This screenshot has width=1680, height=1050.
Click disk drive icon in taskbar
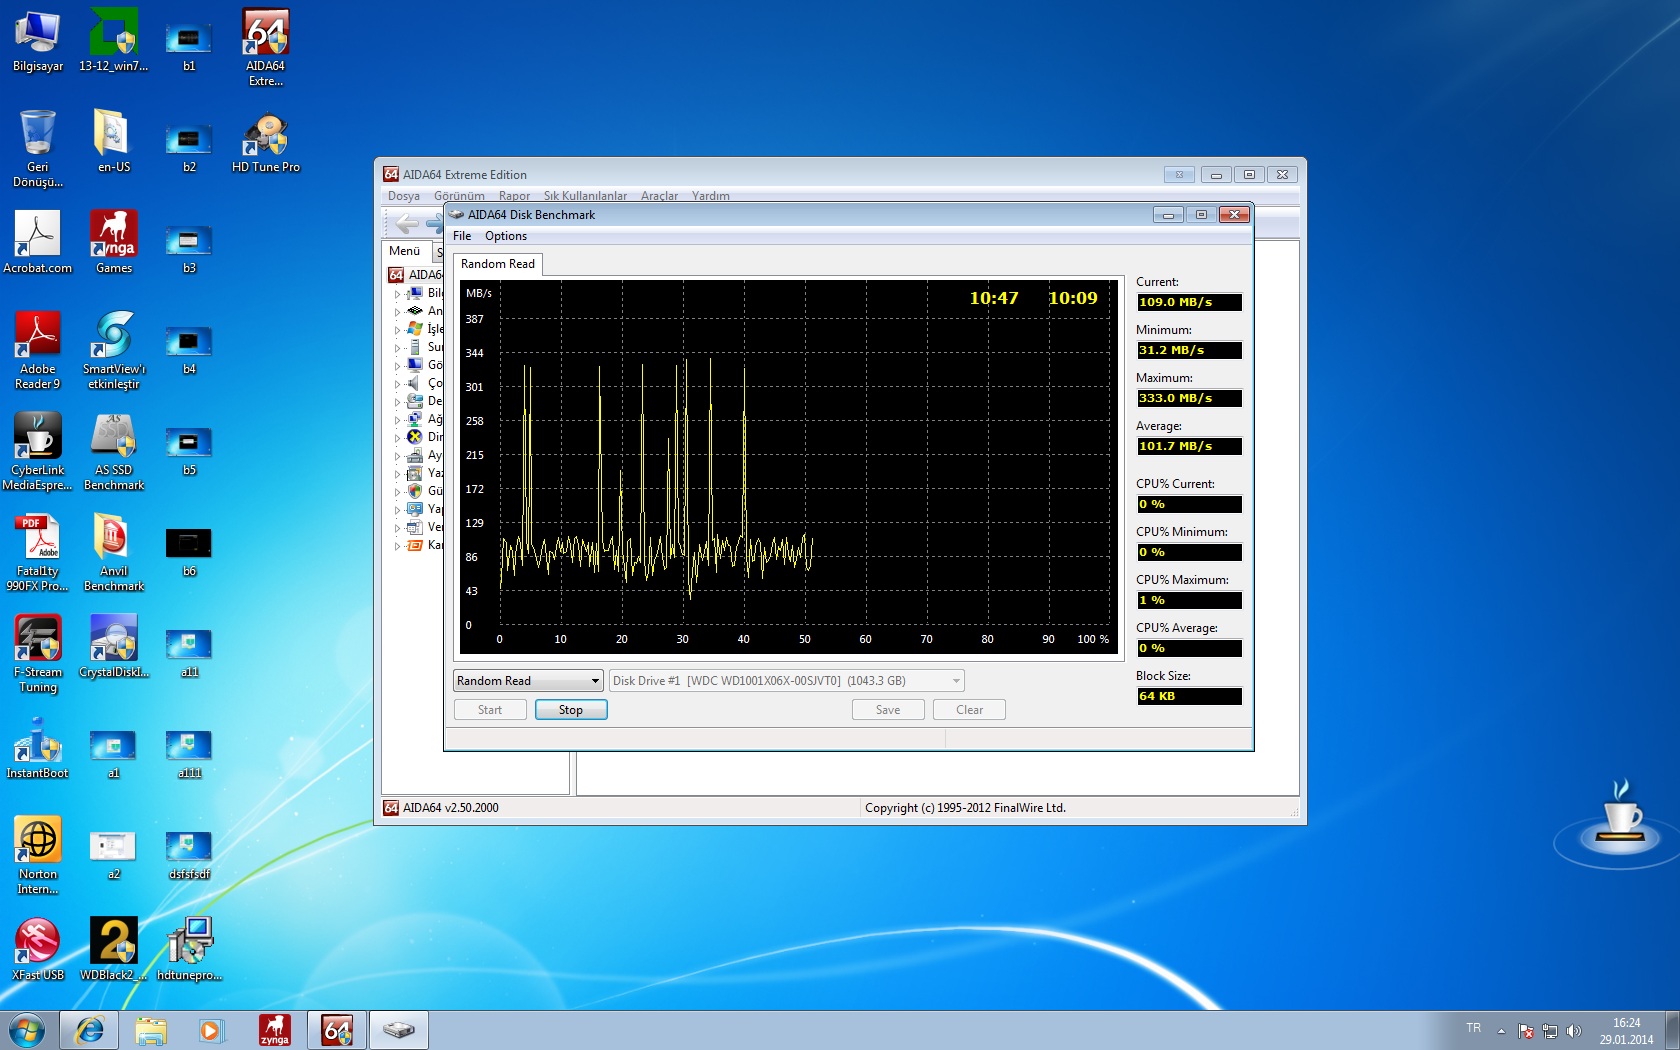click(399, 1030)
